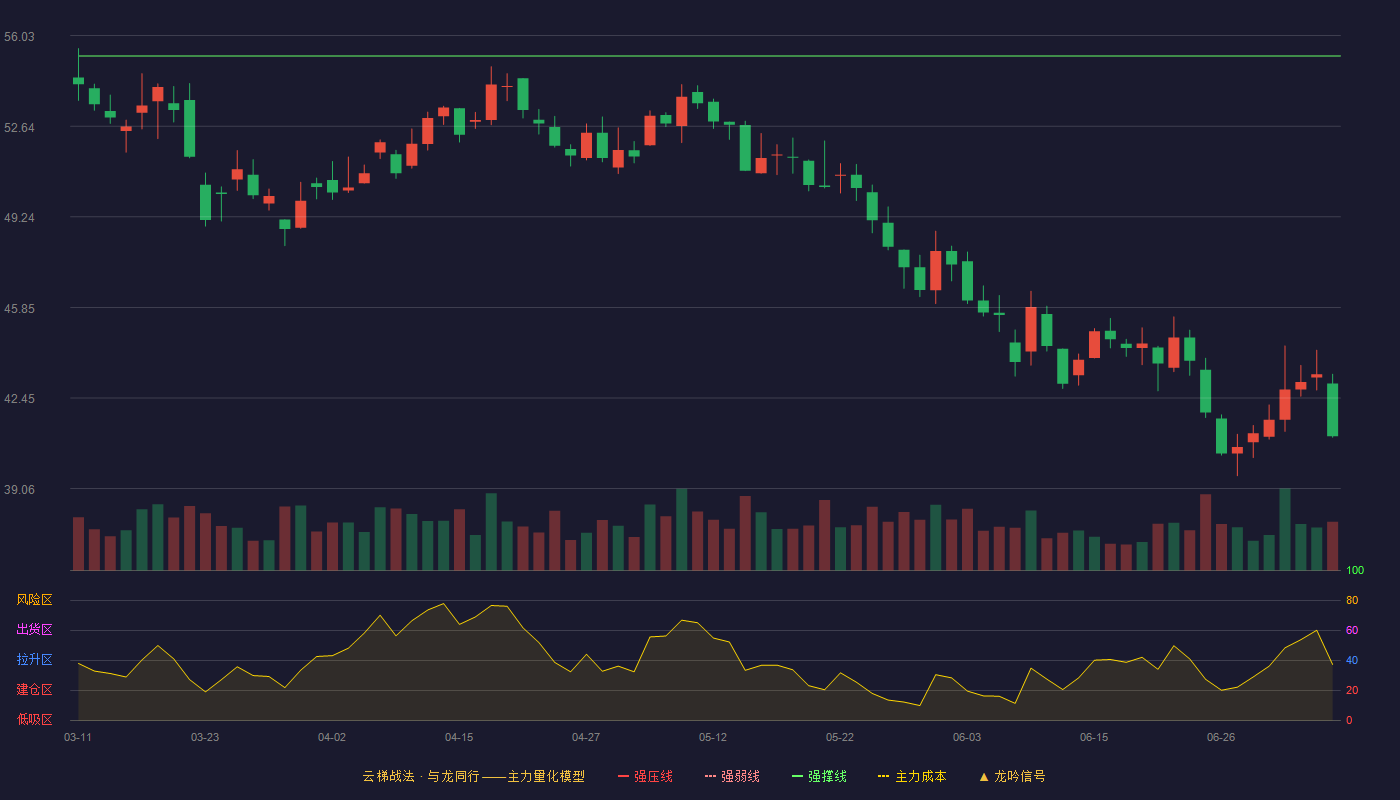
Task: Toggle the 龙吟信号 legend item
Action: click(x=1012, y=776)
